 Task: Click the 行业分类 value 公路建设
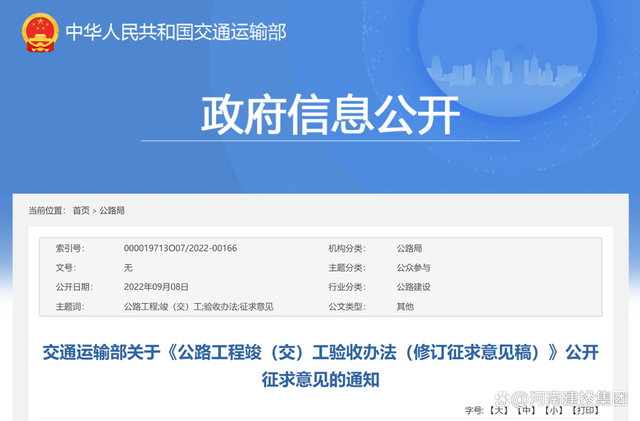(413, 286)
